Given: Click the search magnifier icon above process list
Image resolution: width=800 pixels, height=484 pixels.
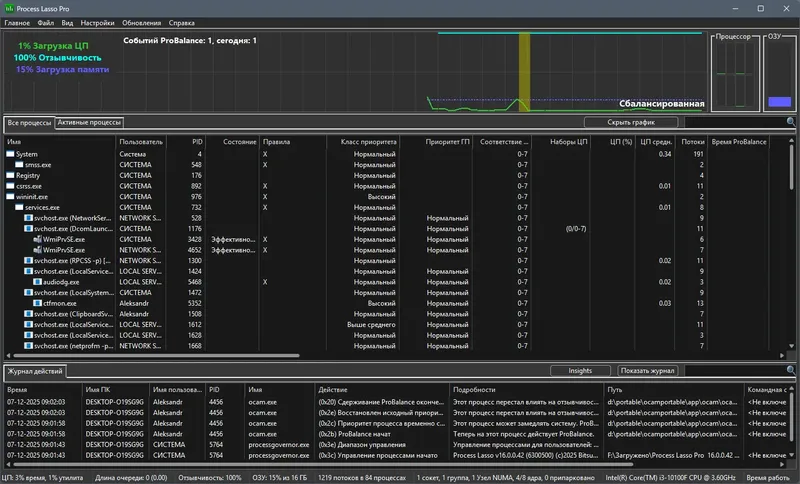Looking at the screenshot, I should [x=790, y=122].
